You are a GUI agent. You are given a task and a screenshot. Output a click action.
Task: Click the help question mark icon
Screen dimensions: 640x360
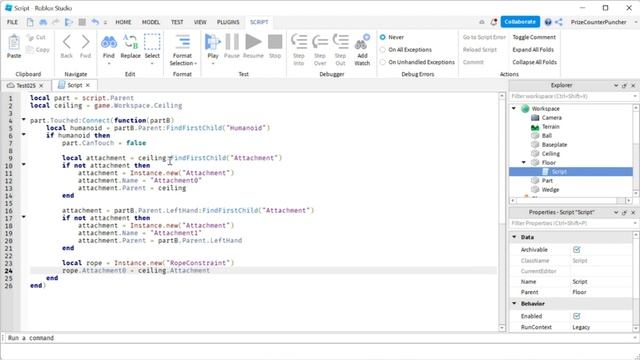548,22
